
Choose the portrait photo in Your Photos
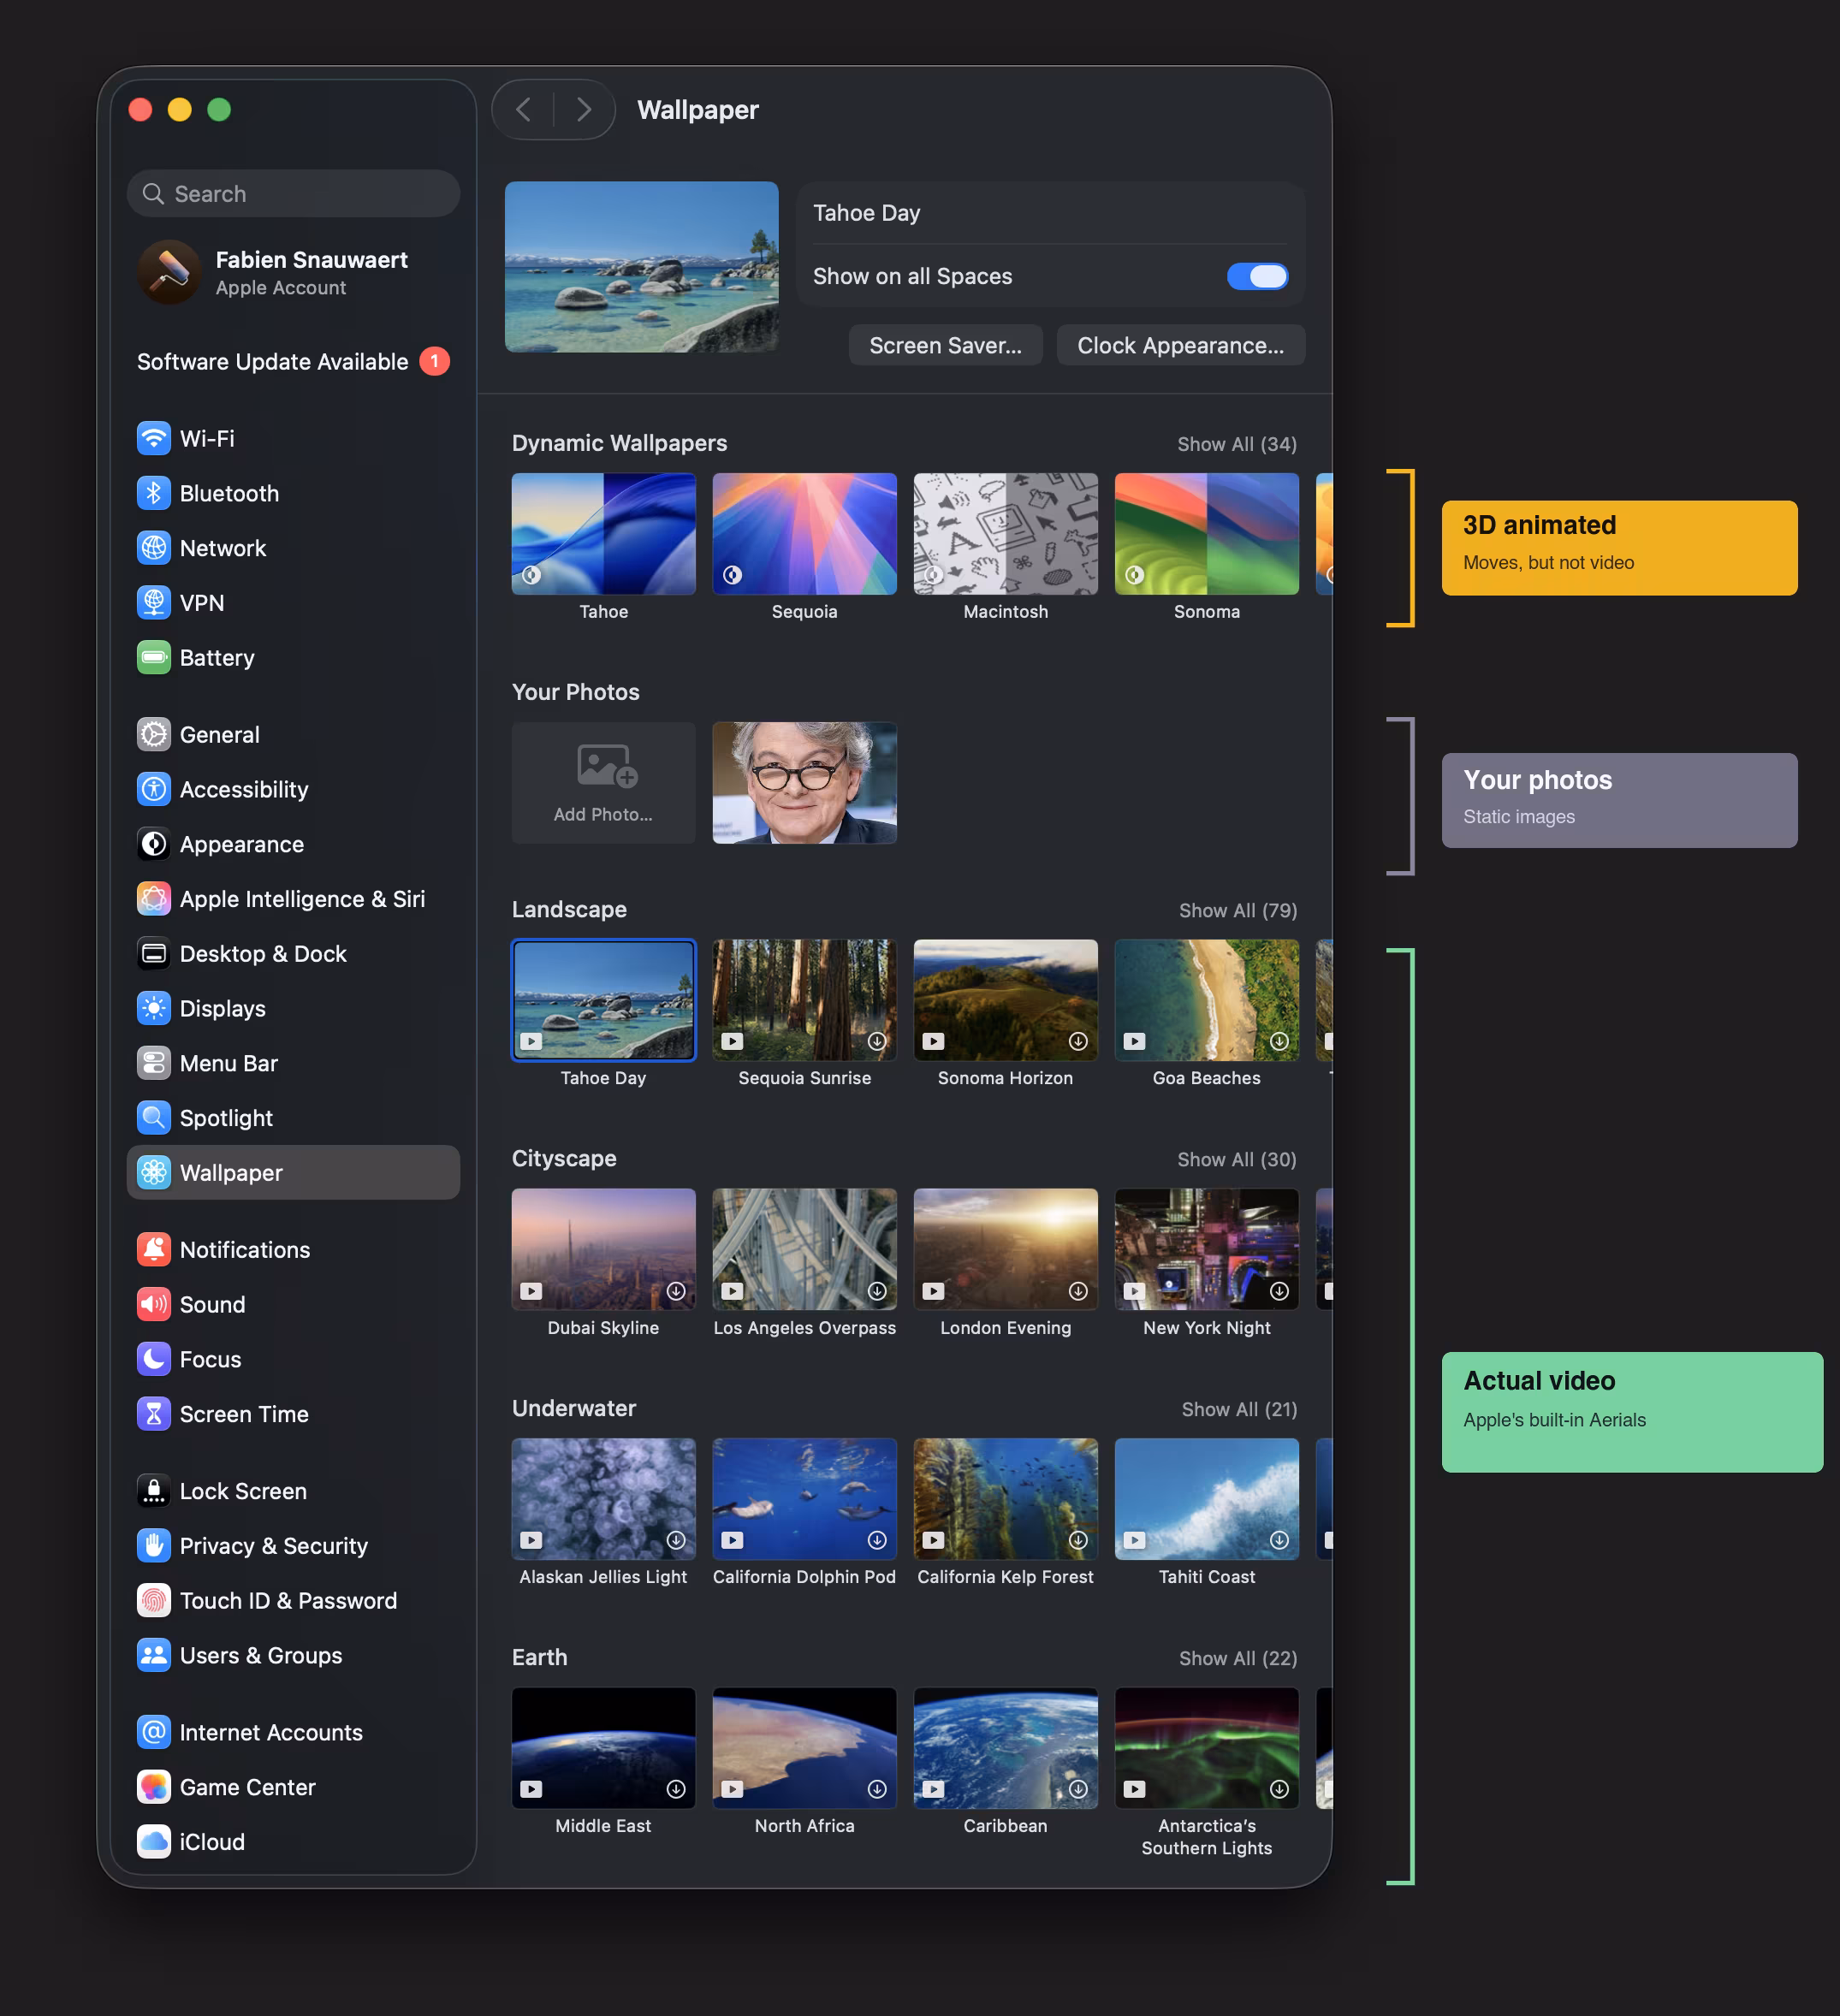click(804, 783)
